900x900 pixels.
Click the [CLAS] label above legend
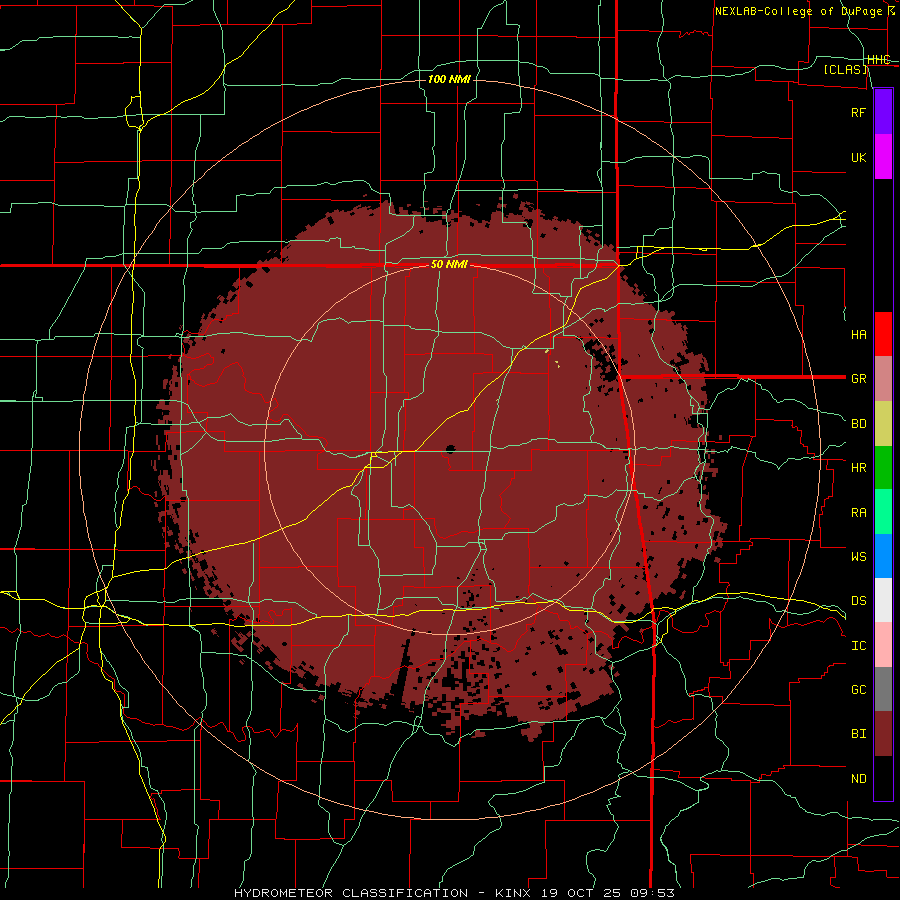(x=845, y=69)
